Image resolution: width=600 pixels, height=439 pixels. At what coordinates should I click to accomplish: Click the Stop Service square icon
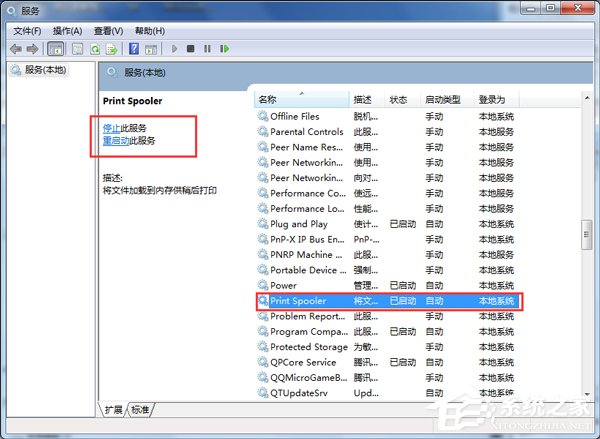point(191,48)
